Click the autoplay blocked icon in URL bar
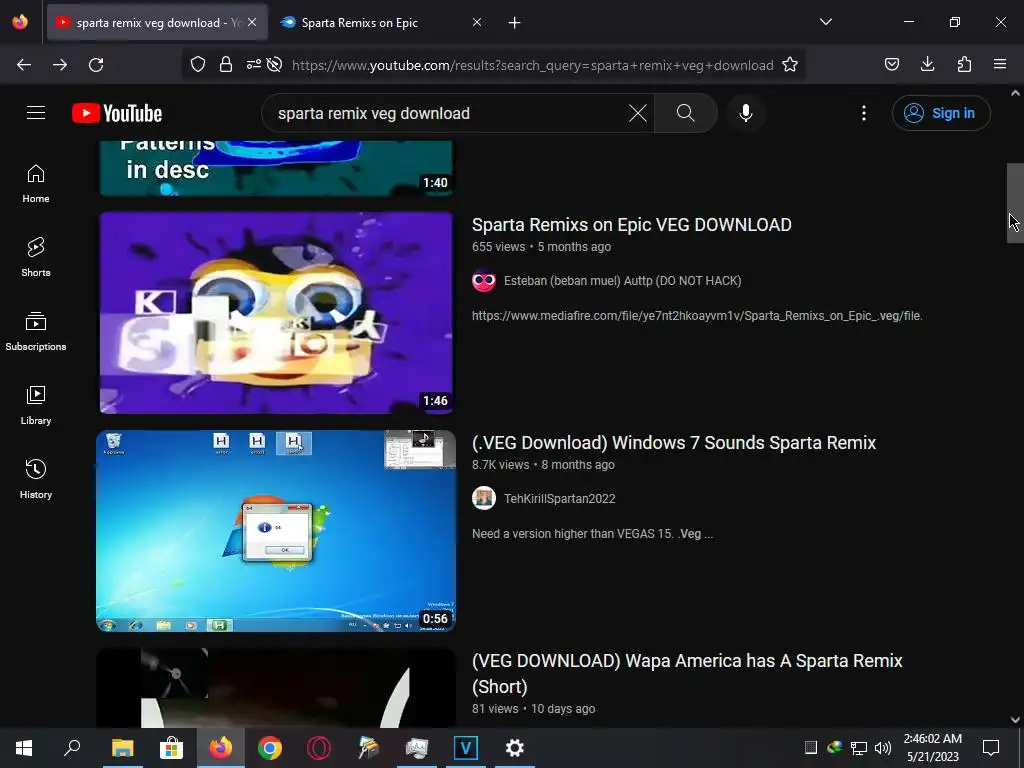This screenshot has height=768, width=1024. 274,65
